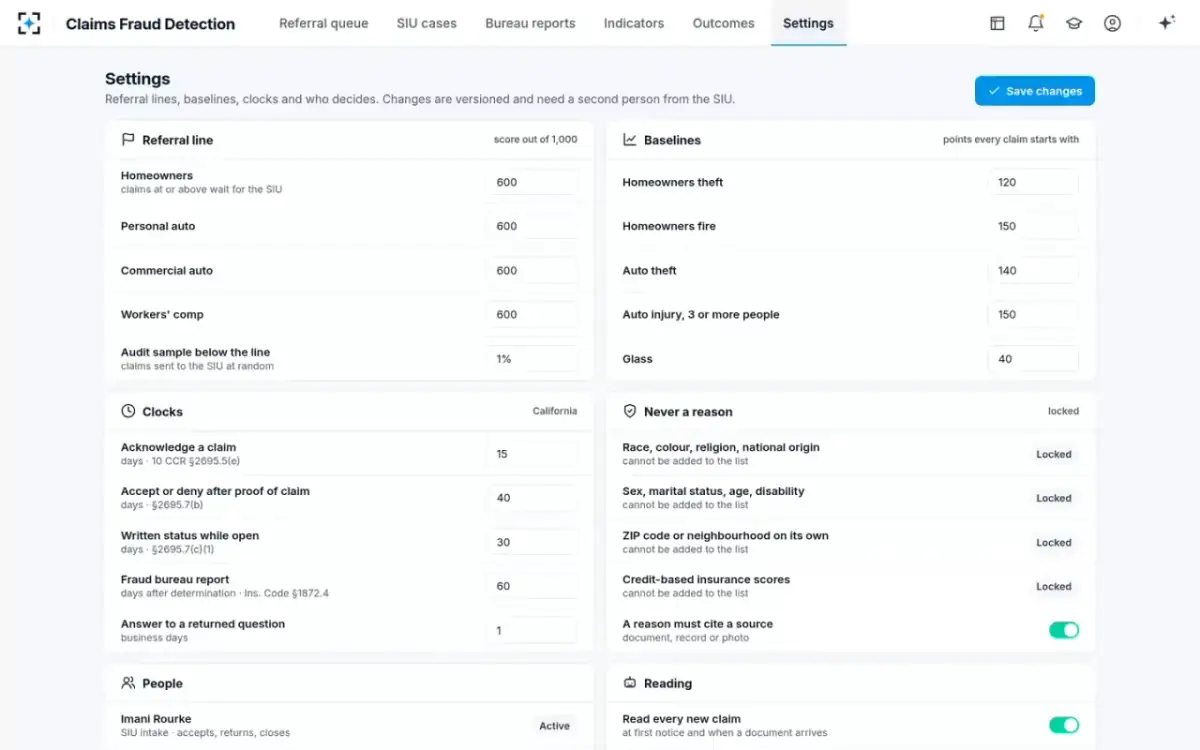This screenshot has width=1200, height=750.
Task: Click 'days · 10 CCR §2695.5(e)' citation
Action: pyautogui.click(x=180, y=461)
